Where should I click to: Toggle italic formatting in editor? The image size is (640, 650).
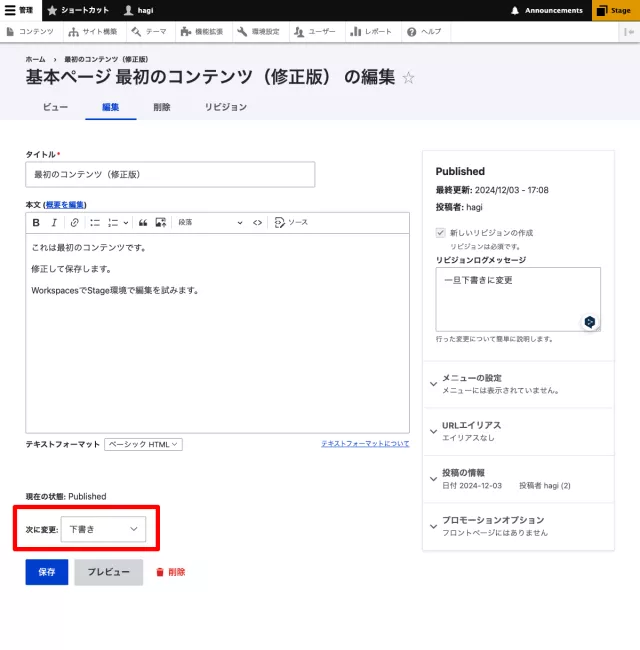[x=54, y=223]
